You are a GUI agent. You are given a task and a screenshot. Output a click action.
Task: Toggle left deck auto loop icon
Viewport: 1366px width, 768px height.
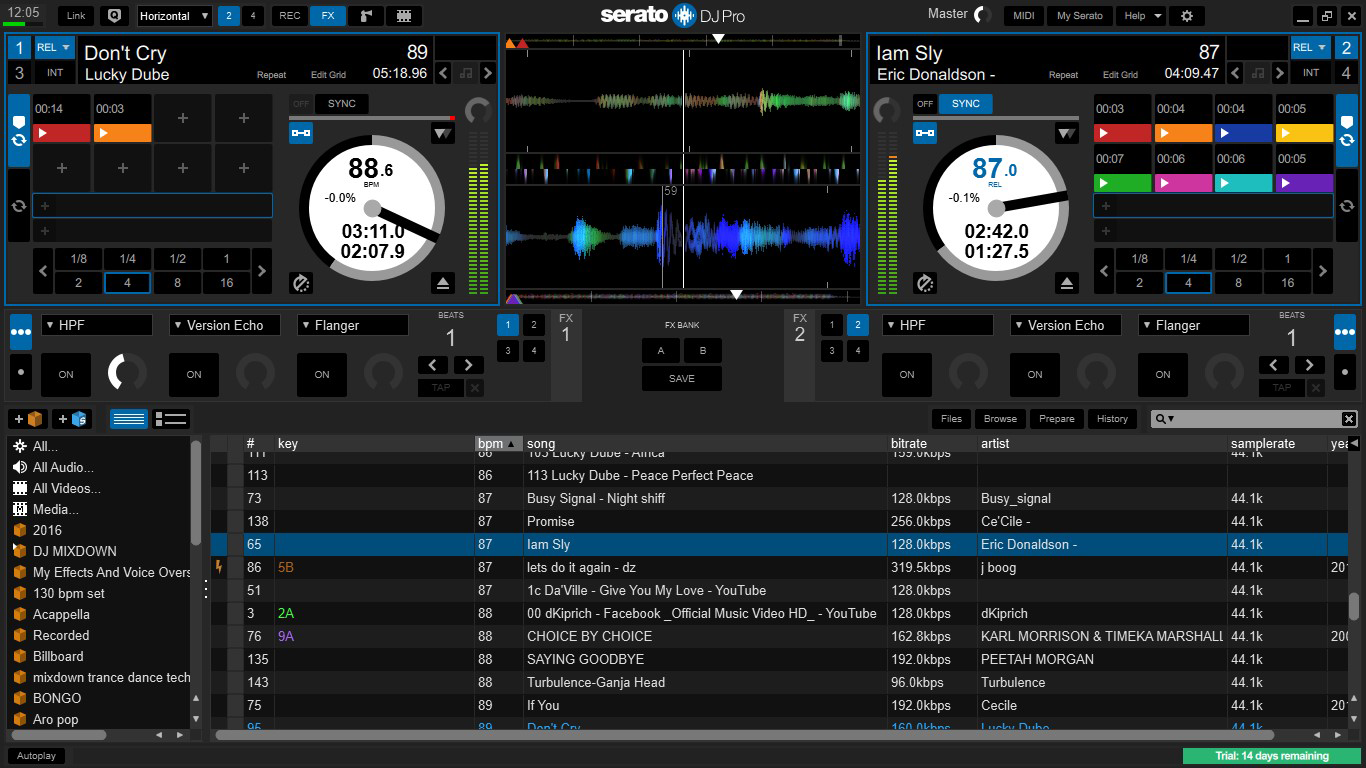click(19, 206)
